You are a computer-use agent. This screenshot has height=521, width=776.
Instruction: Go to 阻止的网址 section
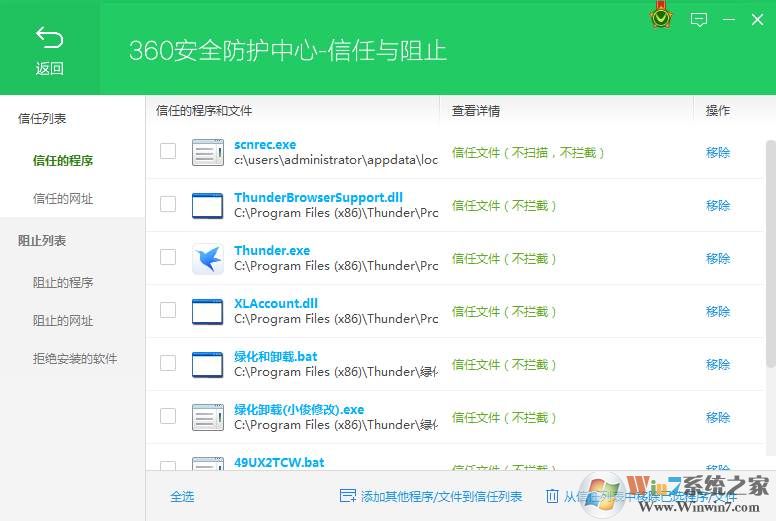click(x=63, y=321)
